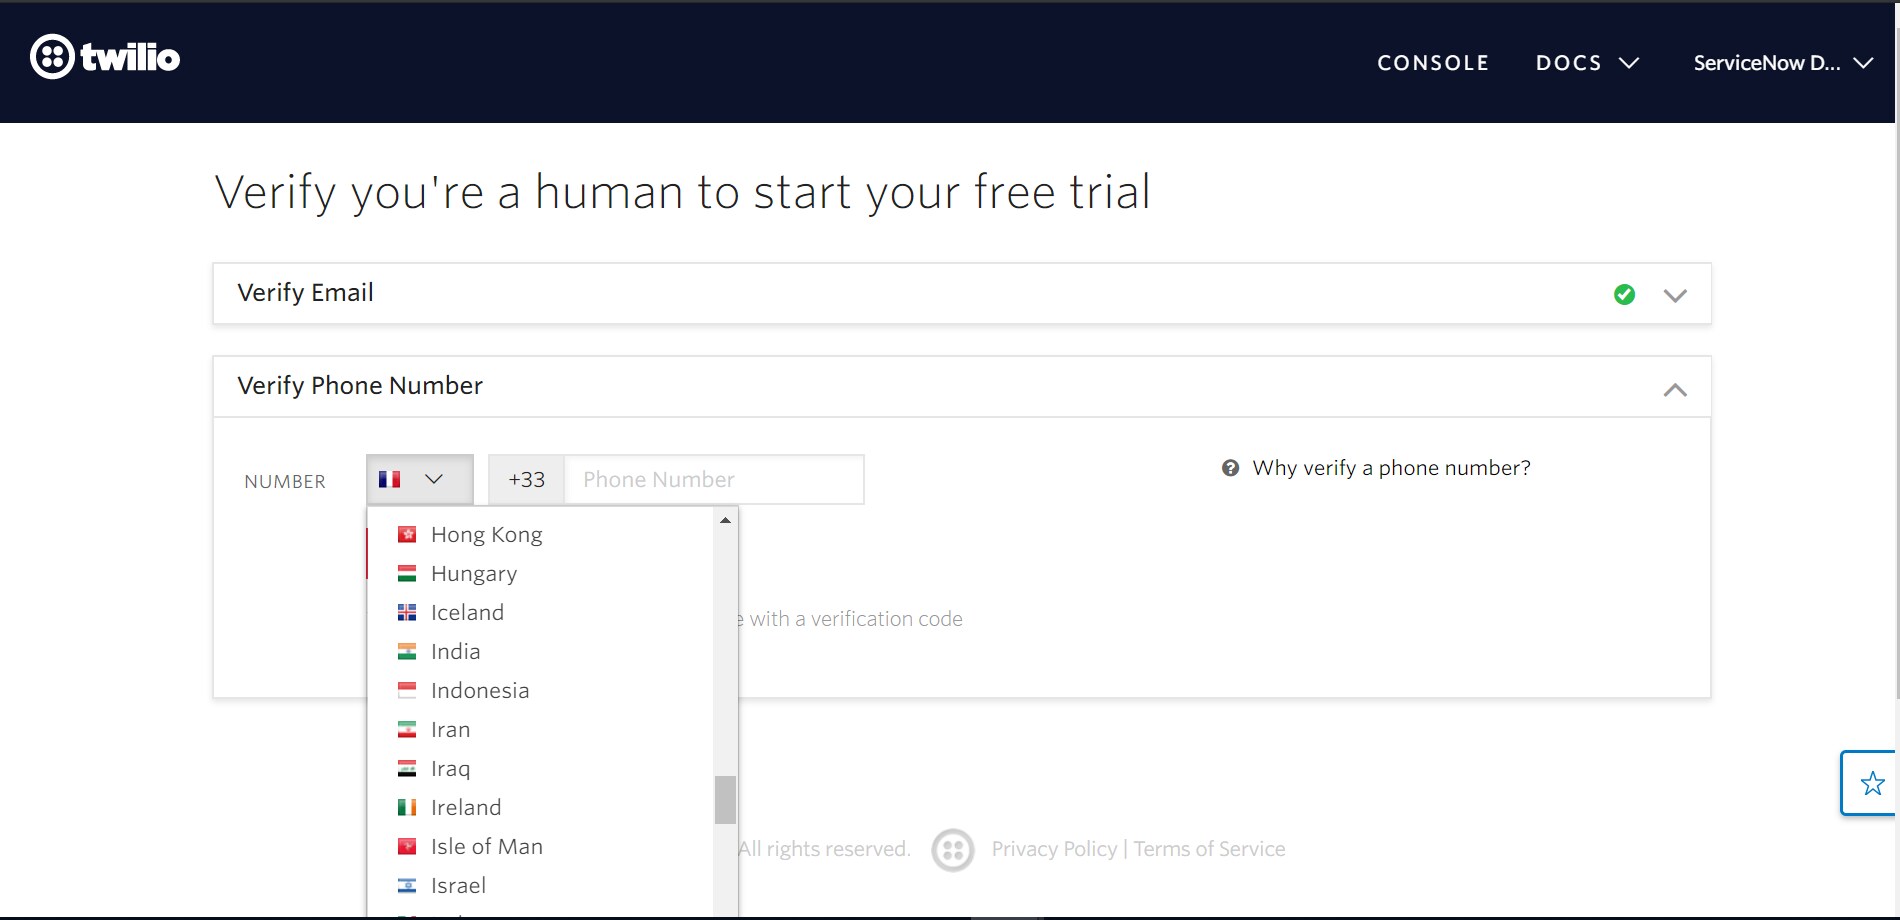Screen dimensions: 1900x920
Task: Select Hong Kong from the country list
Action: point(486,534)
